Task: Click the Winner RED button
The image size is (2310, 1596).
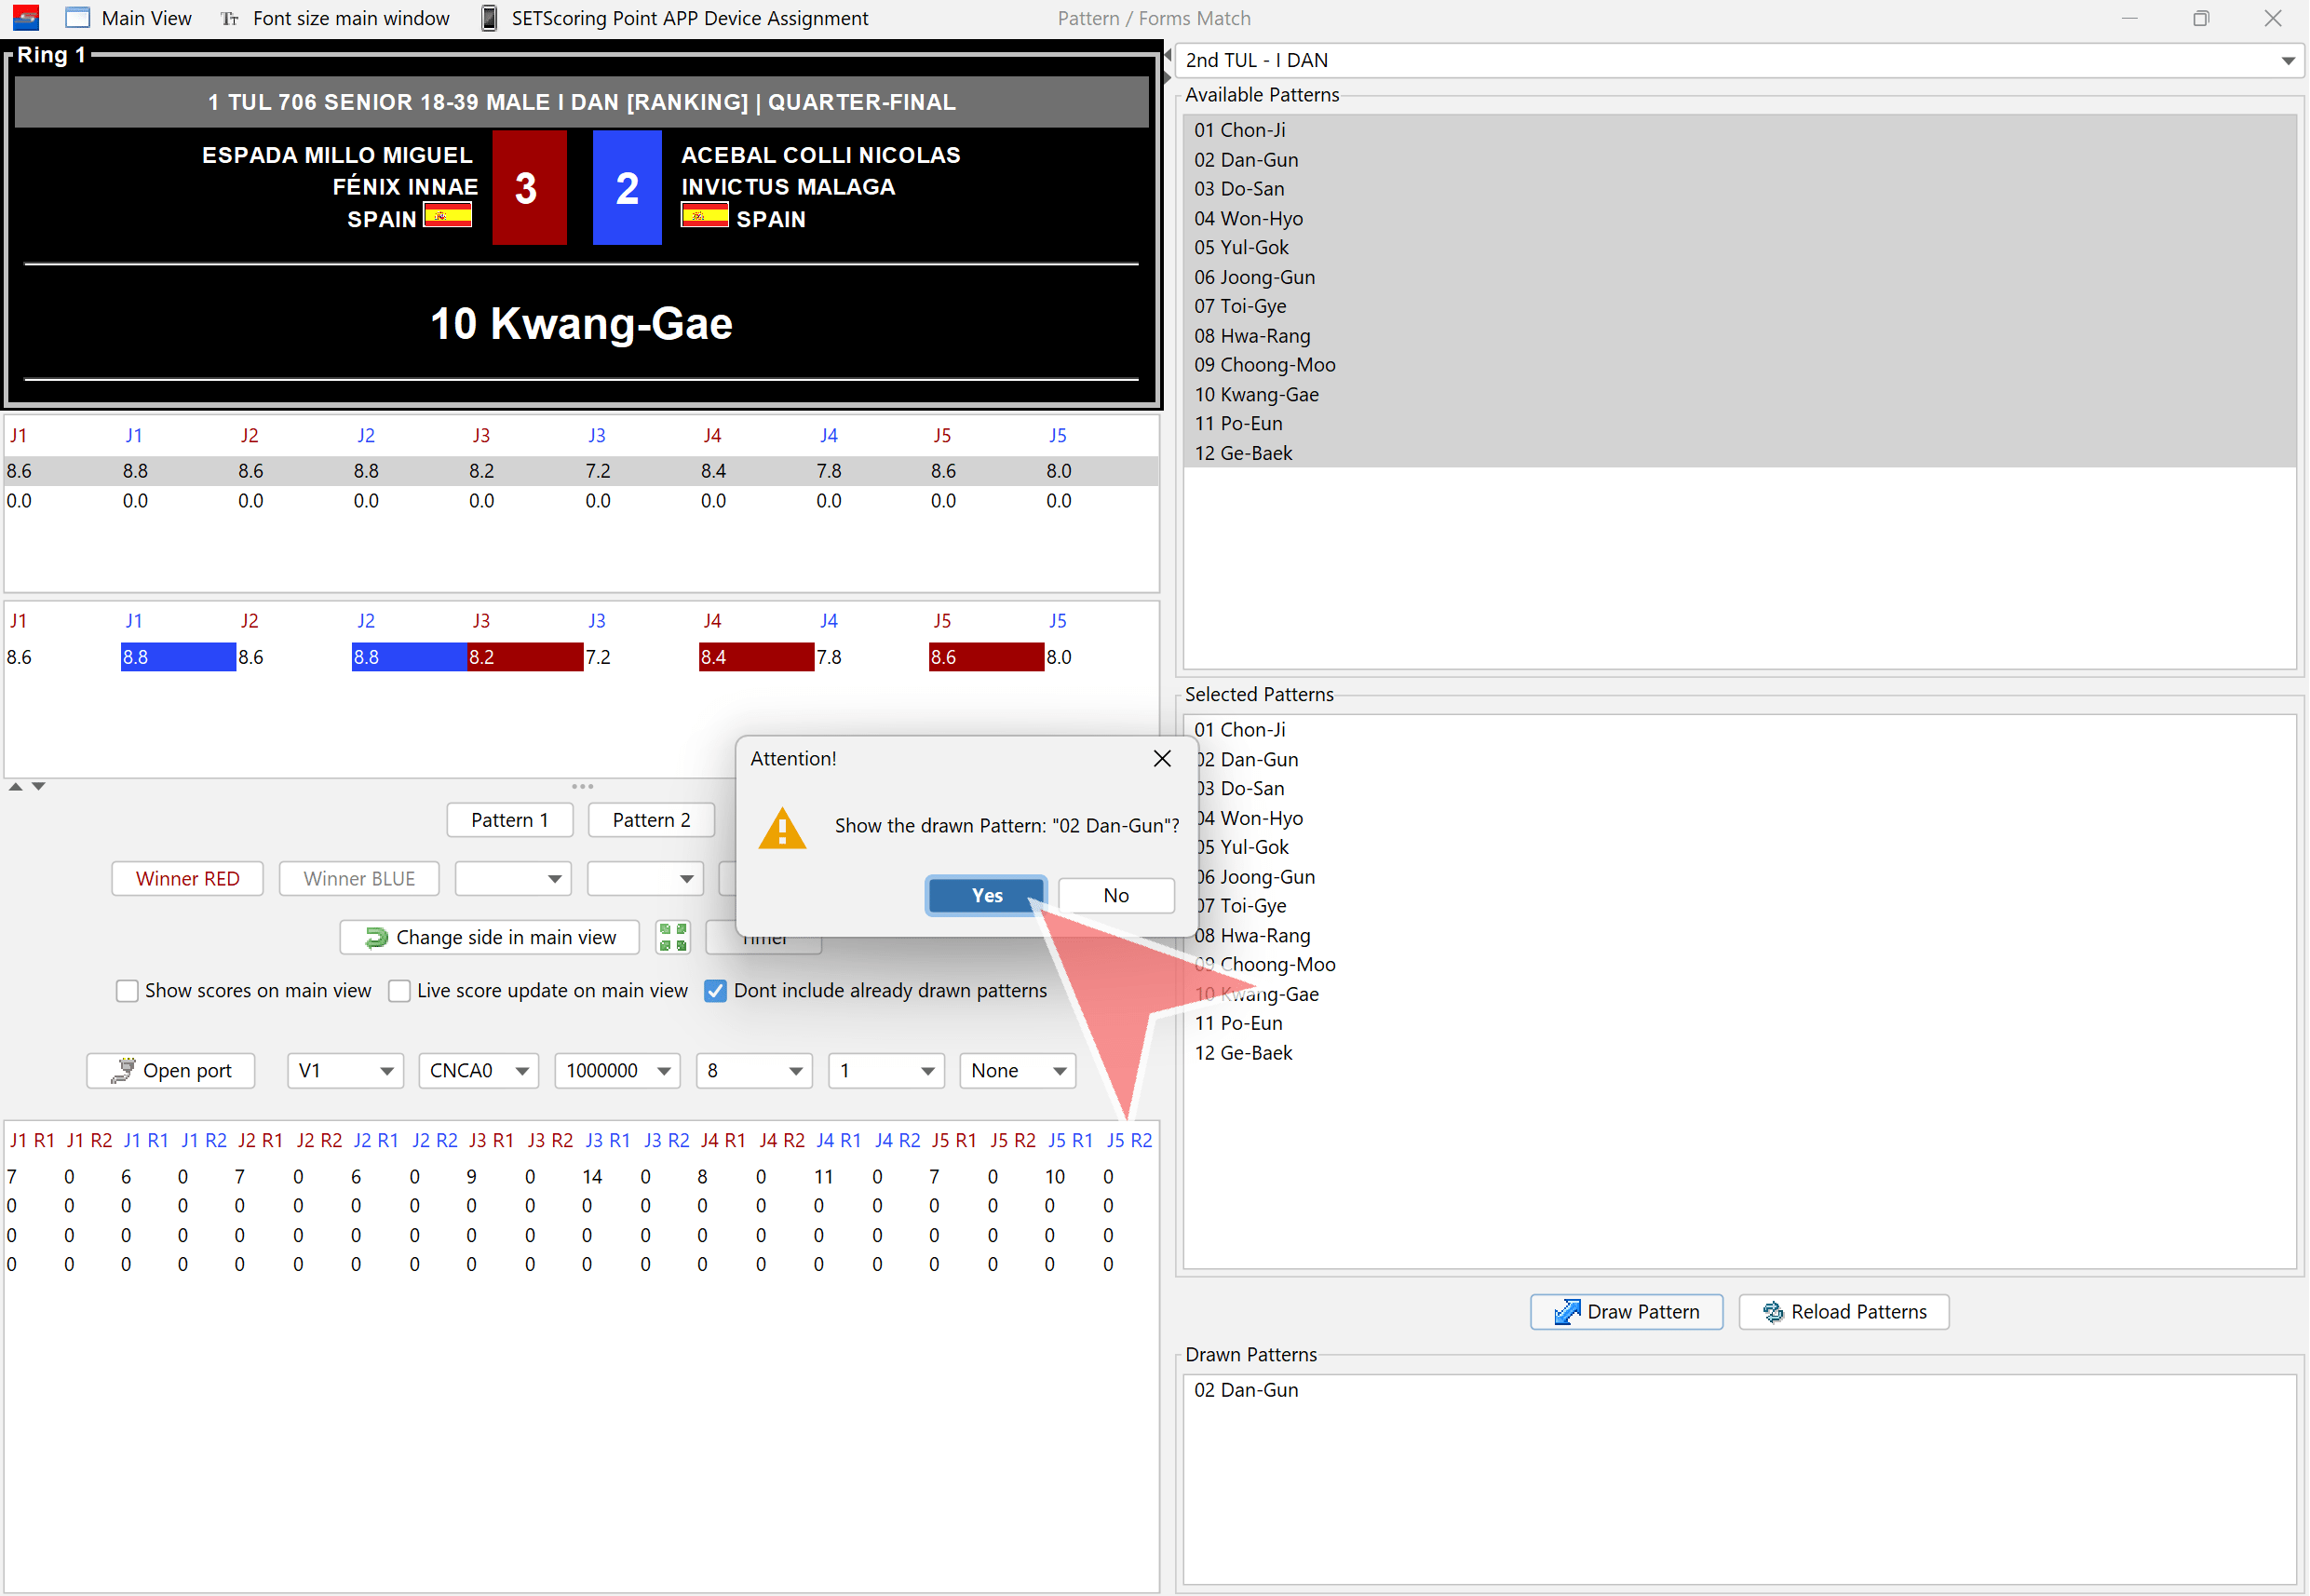Action: [x=187, y=878]
